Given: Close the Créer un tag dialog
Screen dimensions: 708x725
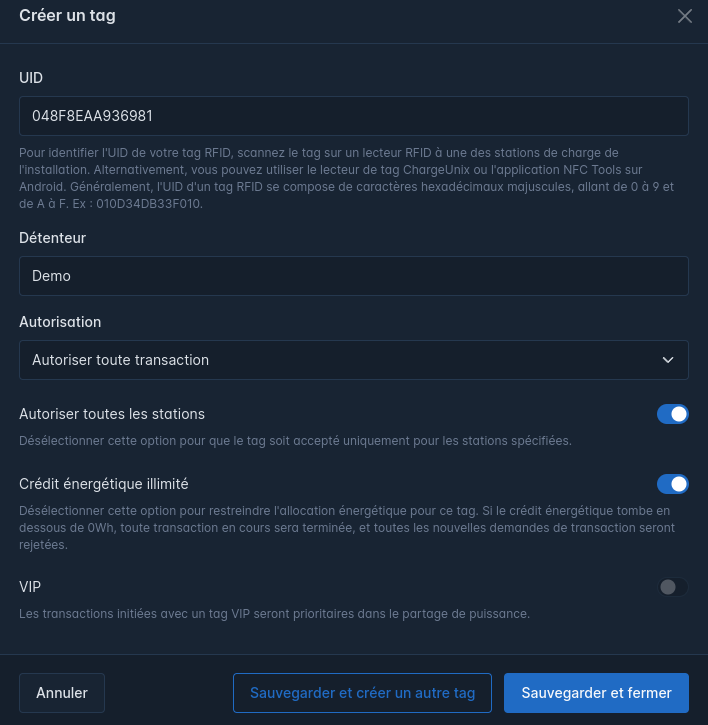Looking at the screenshot, I should pyautogui.click(x=684, y=16).
